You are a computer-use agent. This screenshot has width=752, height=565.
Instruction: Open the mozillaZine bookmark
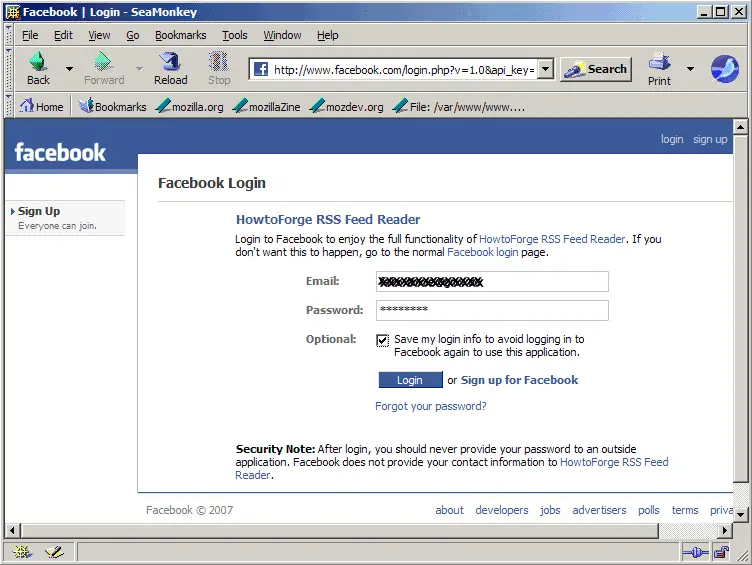click(x=267, y=106)
